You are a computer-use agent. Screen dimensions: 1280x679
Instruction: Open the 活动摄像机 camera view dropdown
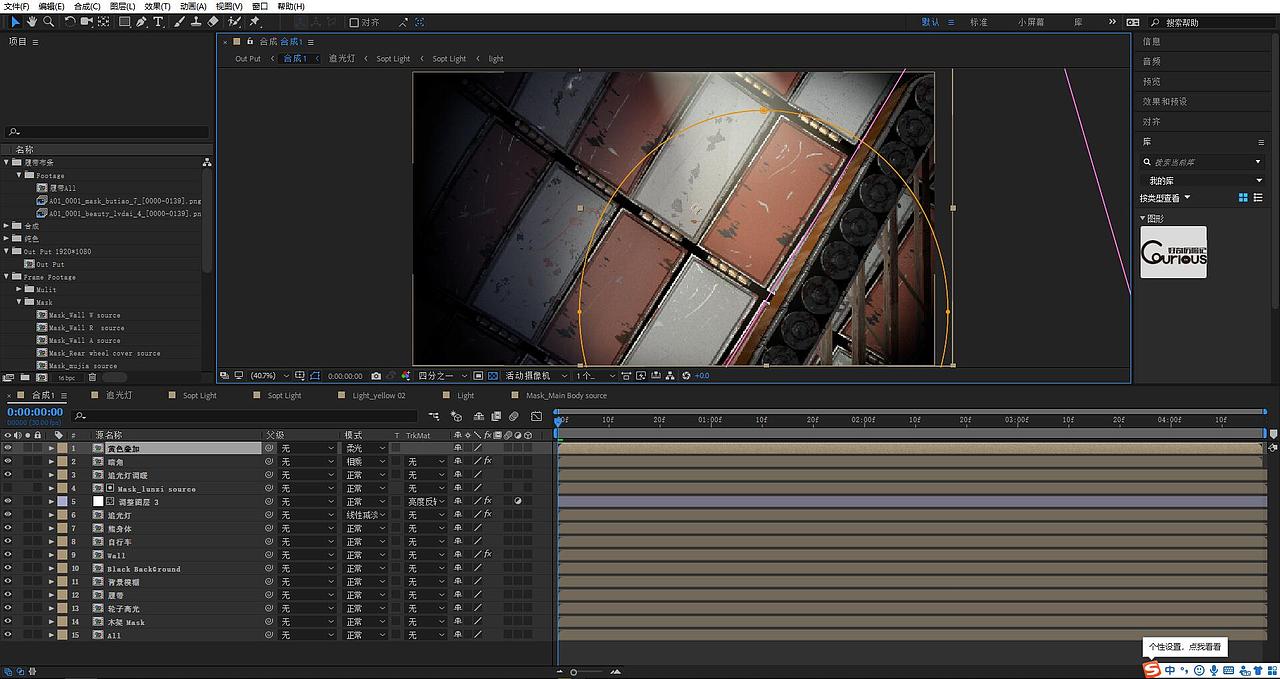coord(533,376)
